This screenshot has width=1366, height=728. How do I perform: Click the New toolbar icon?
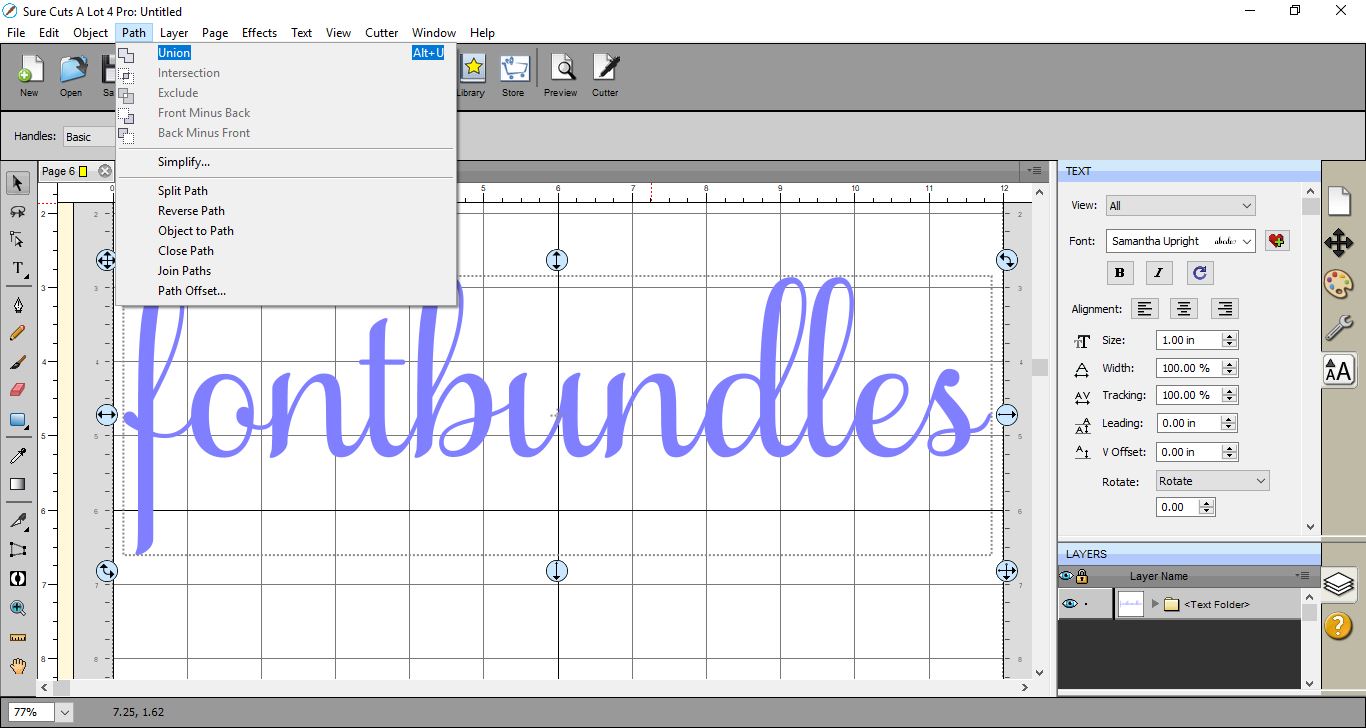[x=29, y=76]
